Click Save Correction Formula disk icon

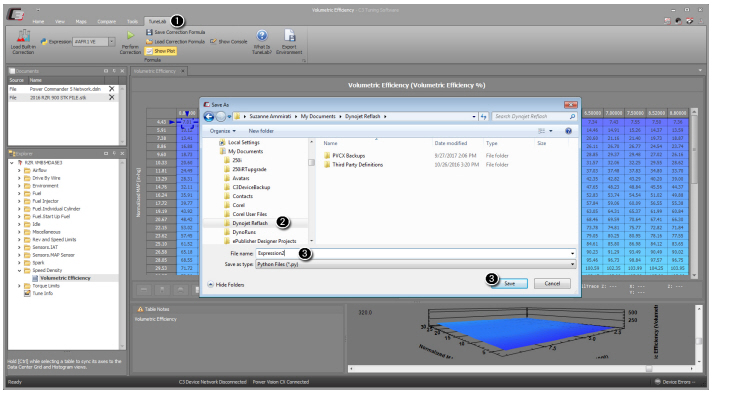[149, 32]
